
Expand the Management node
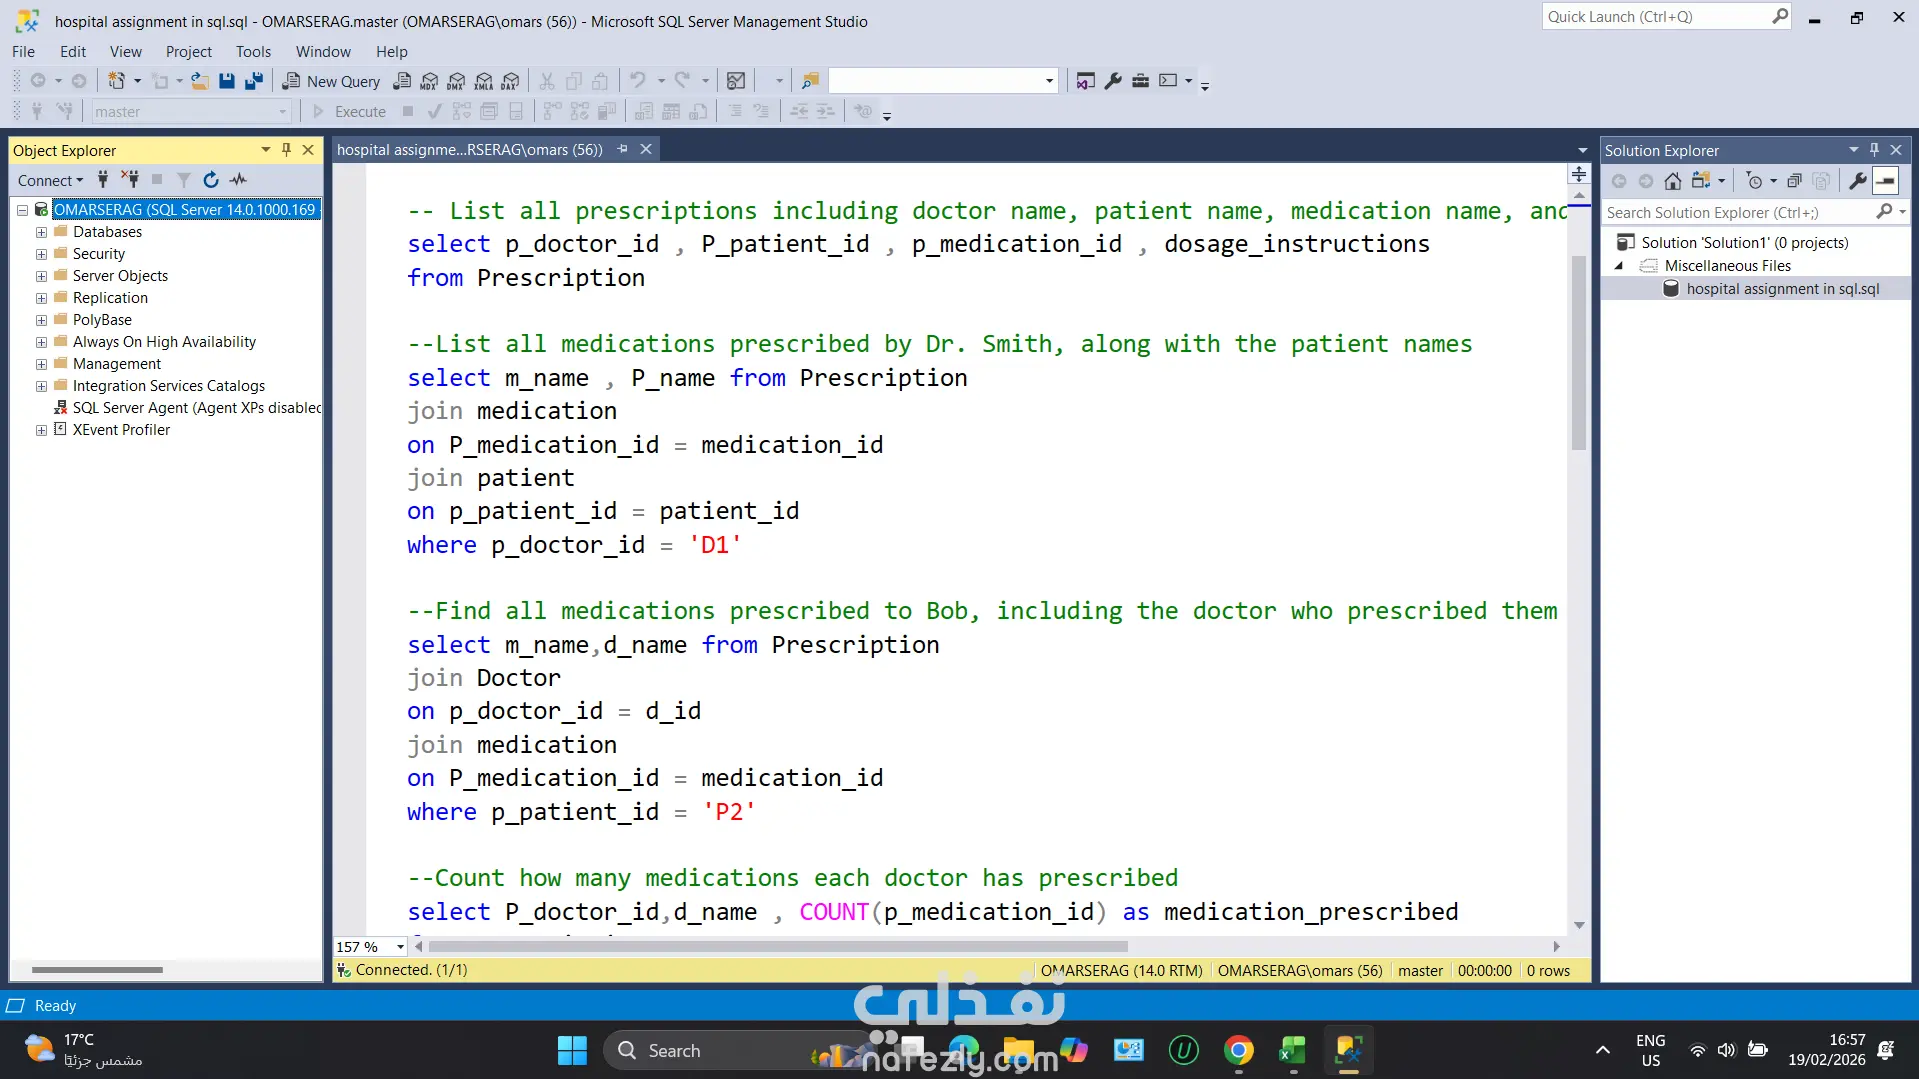[41, 364]
